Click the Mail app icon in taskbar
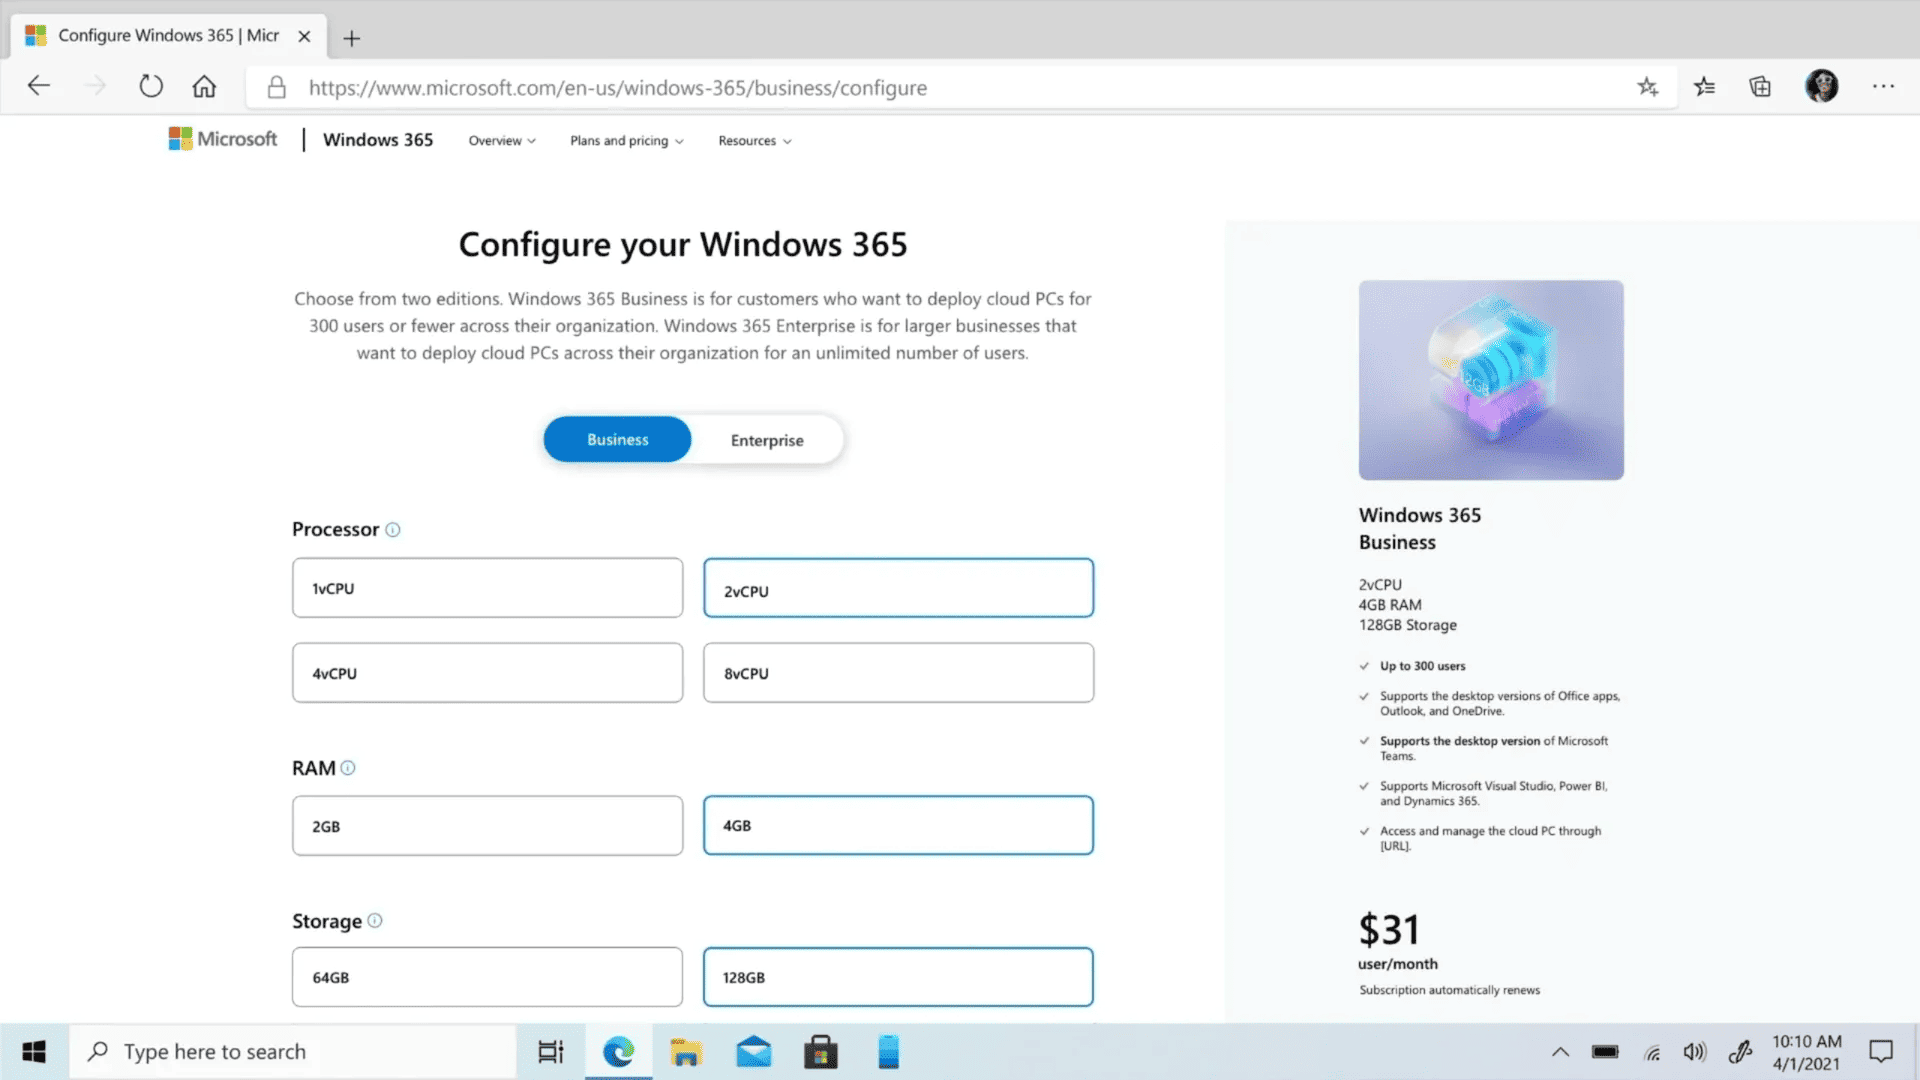Screen dimensions: 1920x1080 click(x=753, y=1051)
